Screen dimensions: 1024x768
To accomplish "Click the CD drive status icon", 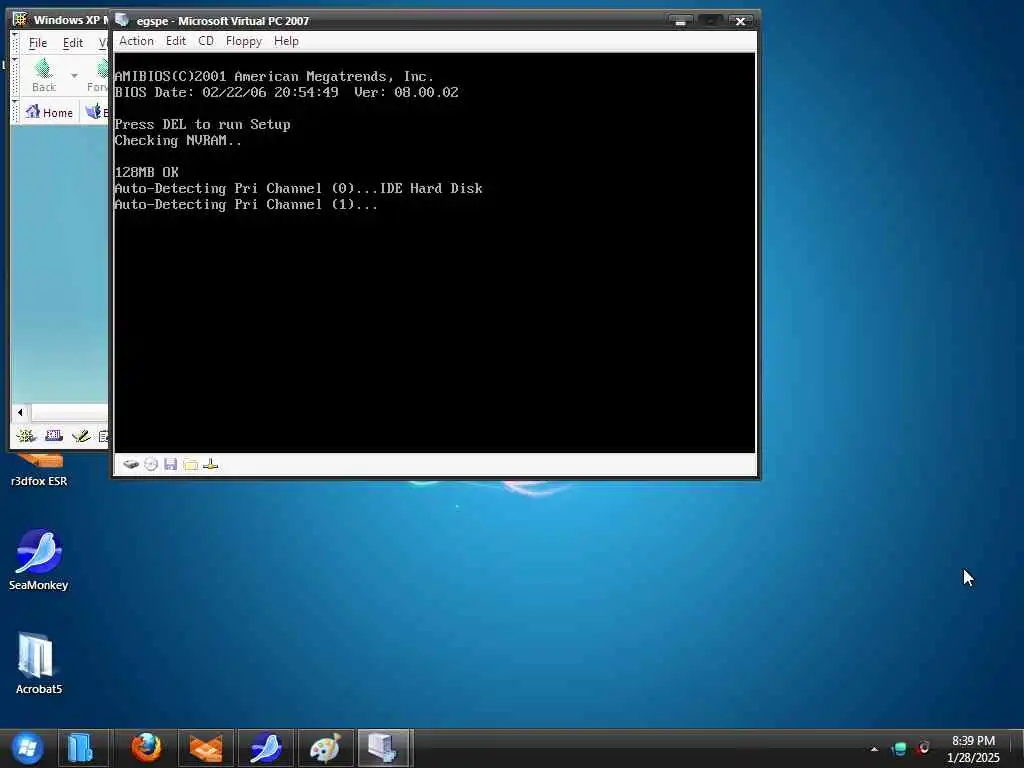I will pyautogui.click(x=151, y=464).
